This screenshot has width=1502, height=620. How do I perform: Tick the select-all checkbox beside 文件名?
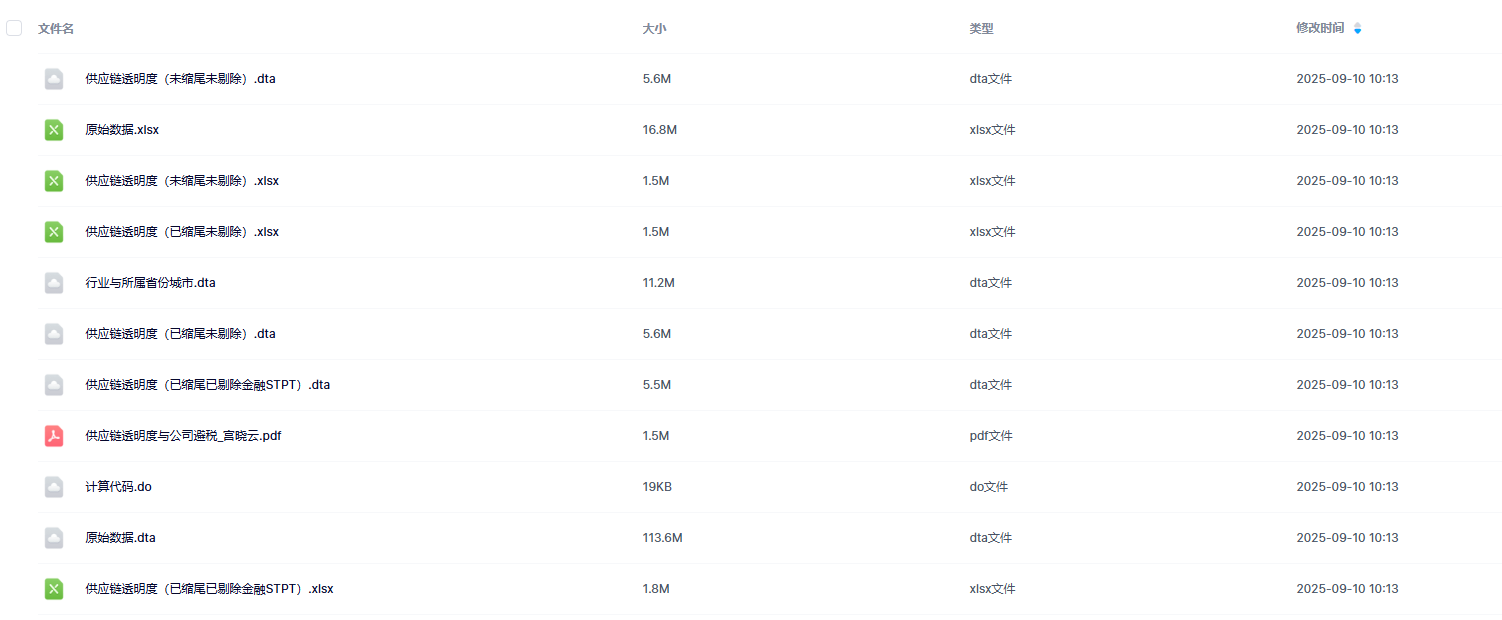point(14,28)
